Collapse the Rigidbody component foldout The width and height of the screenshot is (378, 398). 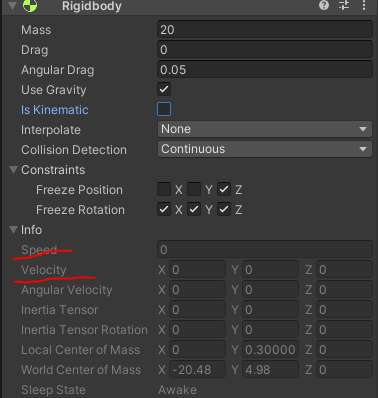pyautogui.click(x=13, y=6)
